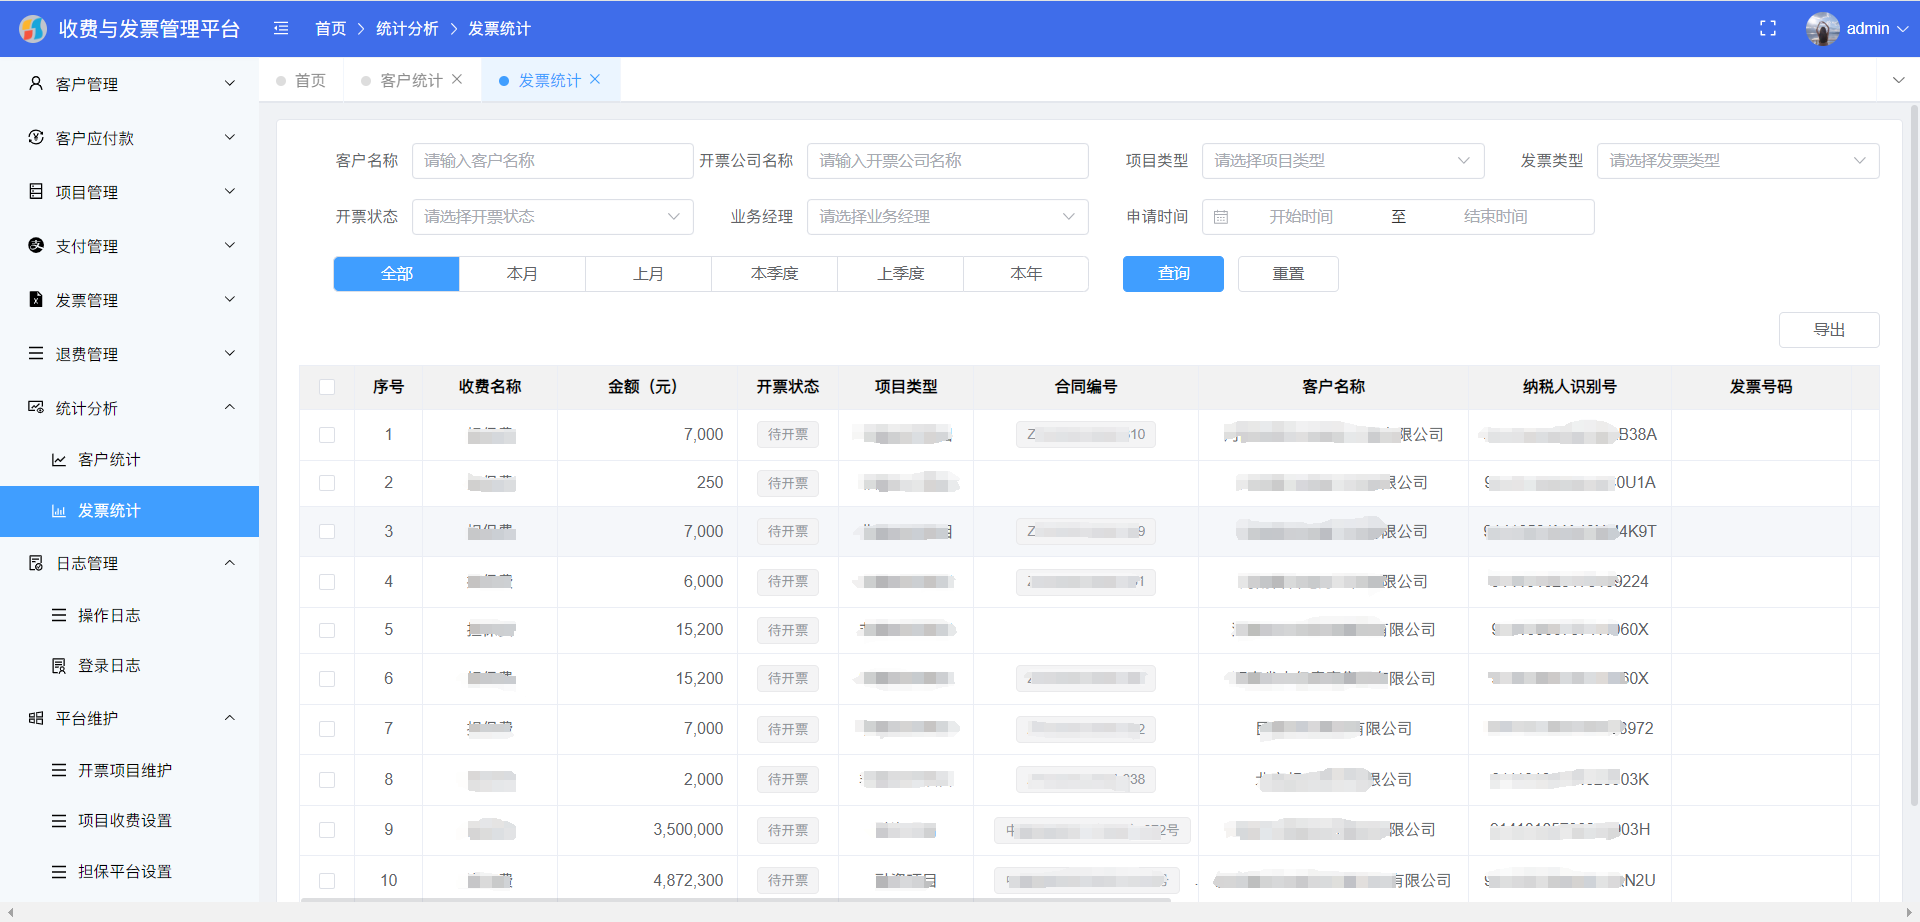Screen dimensions: 1920x922
Task: Switch to the 客户统计 tab
Action: tap(412, 80)
